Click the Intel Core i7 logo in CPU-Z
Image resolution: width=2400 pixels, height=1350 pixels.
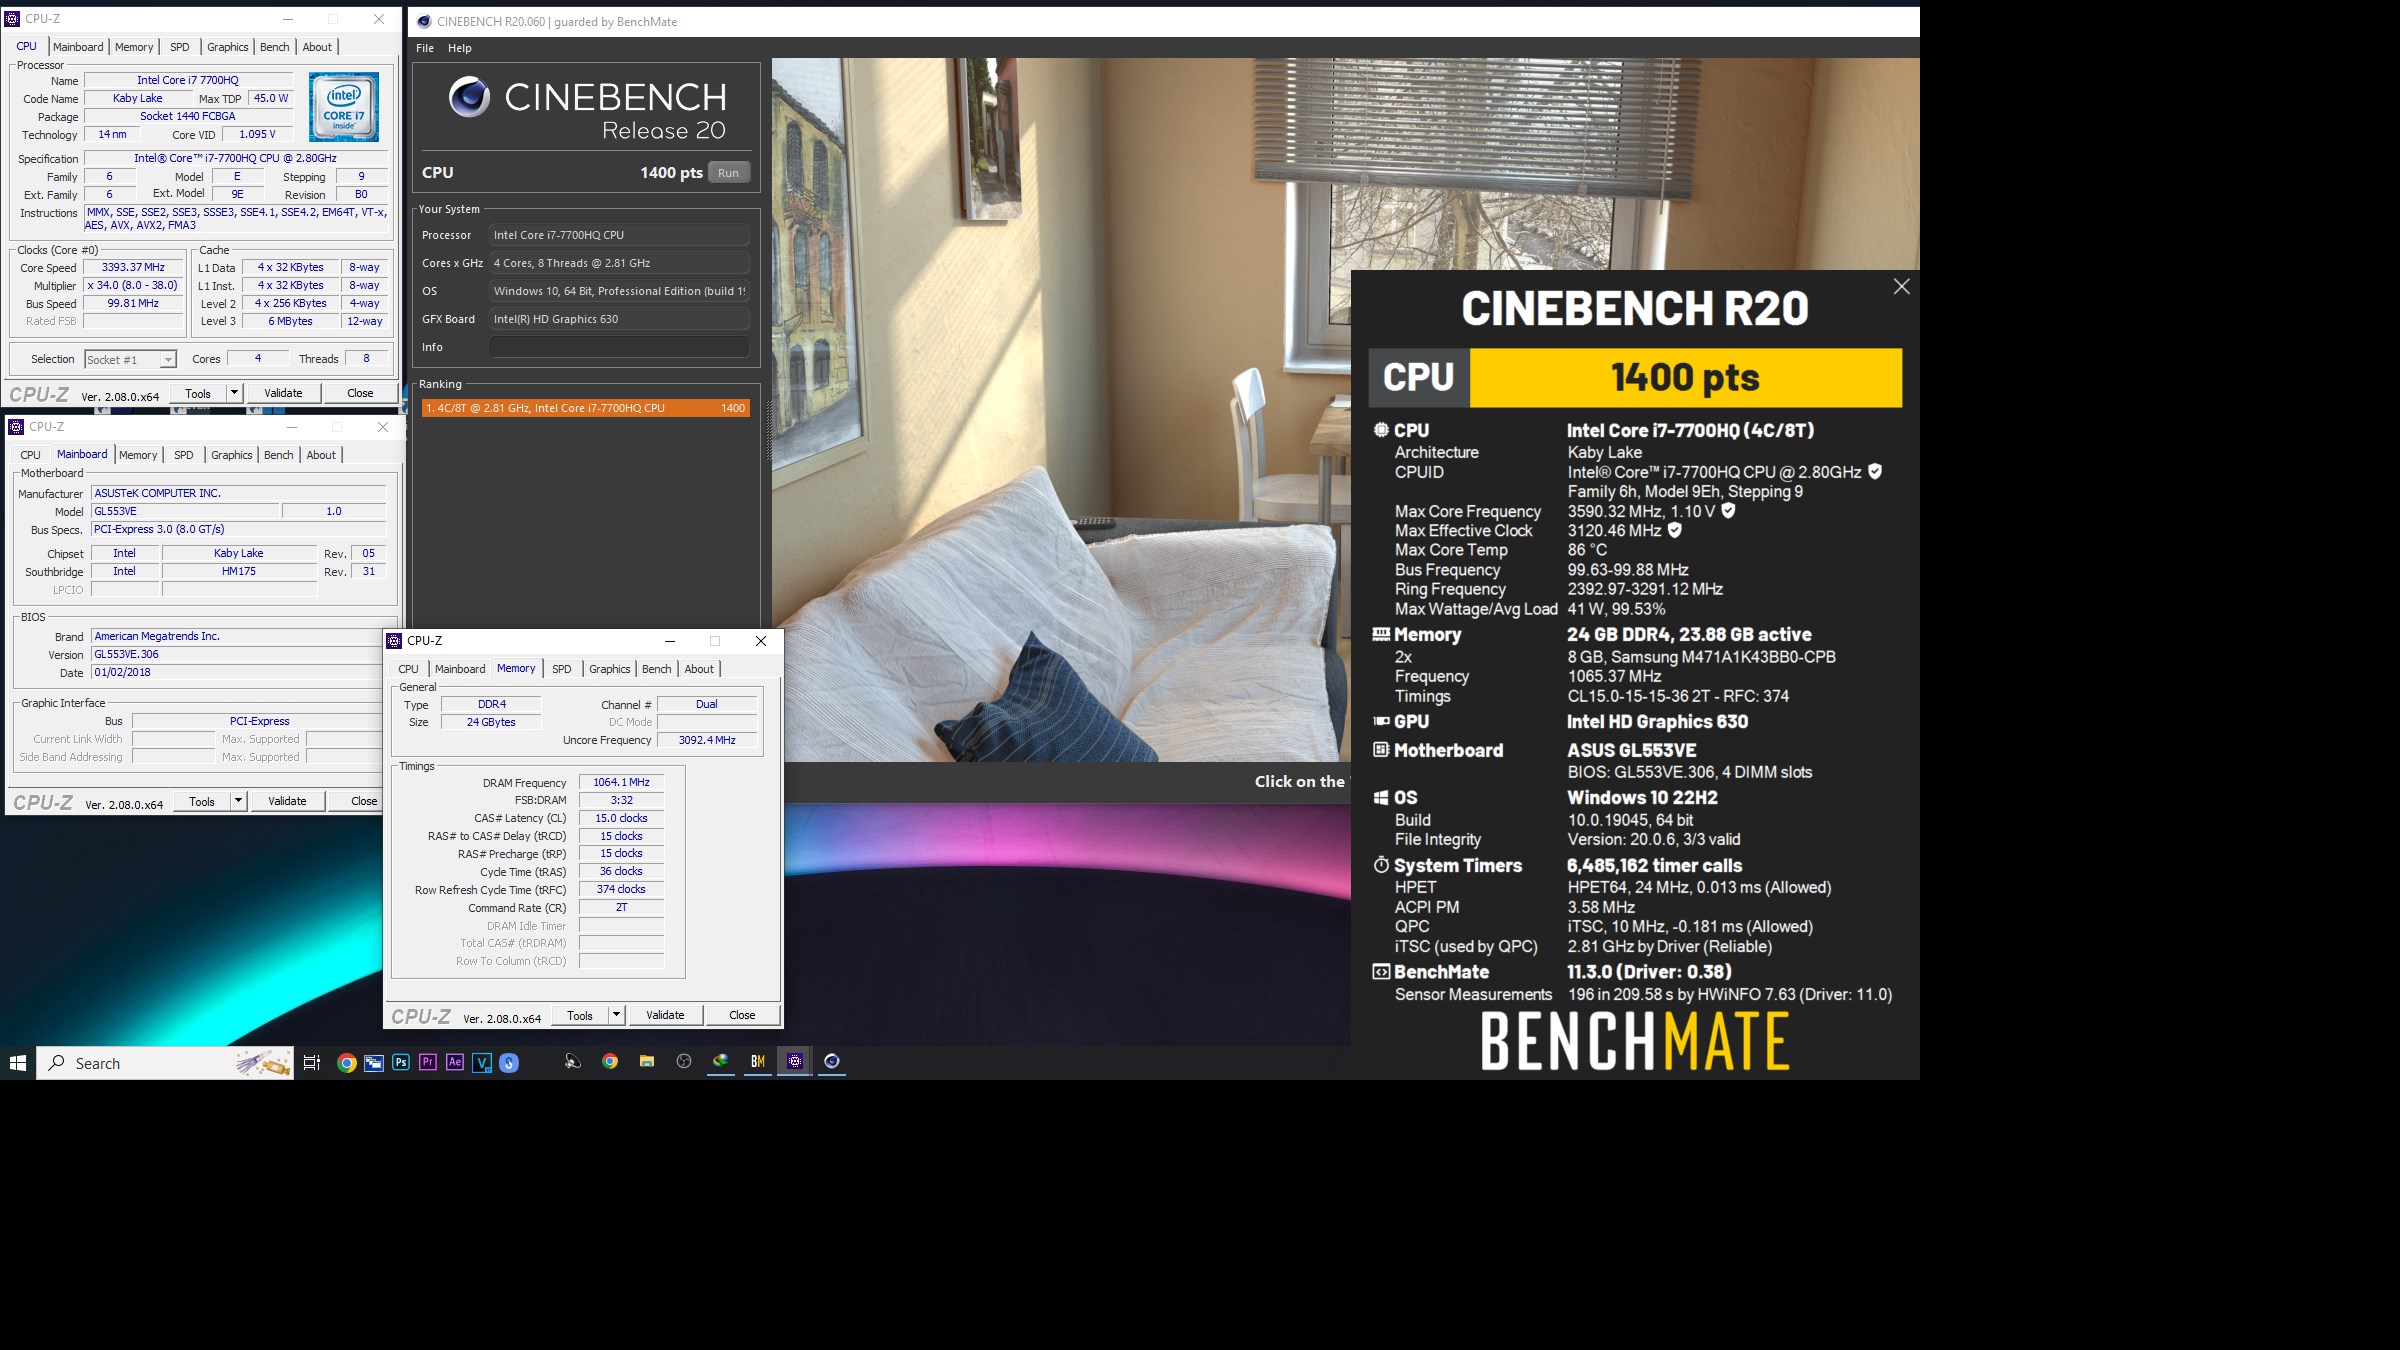(344, 107)
